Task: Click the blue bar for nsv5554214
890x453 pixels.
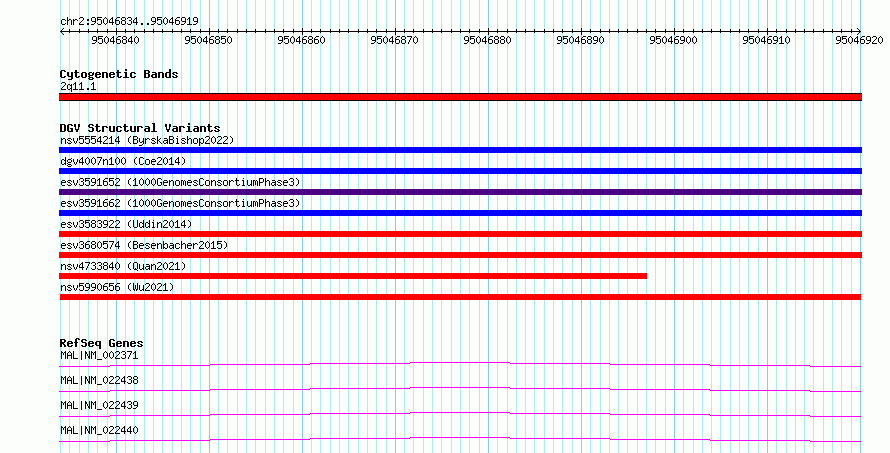Action: tap(460, 150)
